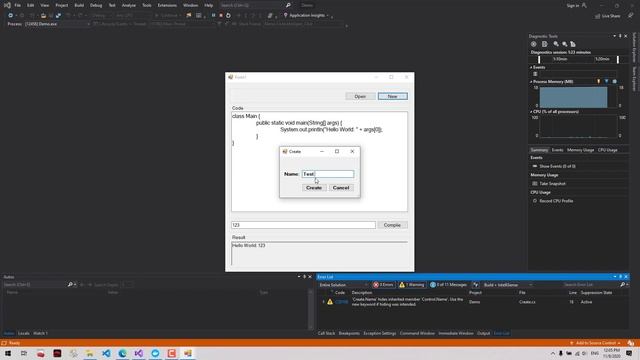Click Diagnostic Tools settings gear icon
Image resolution: width=640 pixels, height=360 pixels.
[x=533, y=44]
